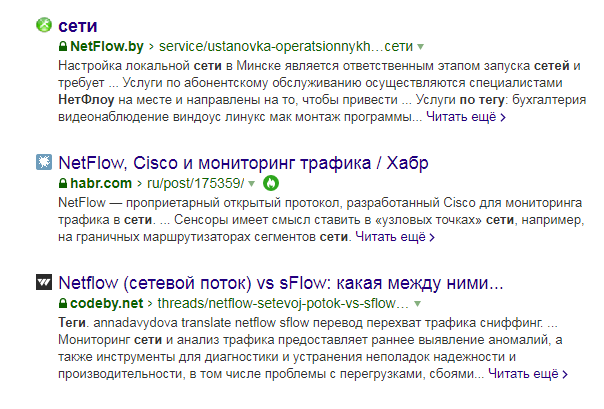Click 'Читать ещё' in the codeby.net snippet

528,374
